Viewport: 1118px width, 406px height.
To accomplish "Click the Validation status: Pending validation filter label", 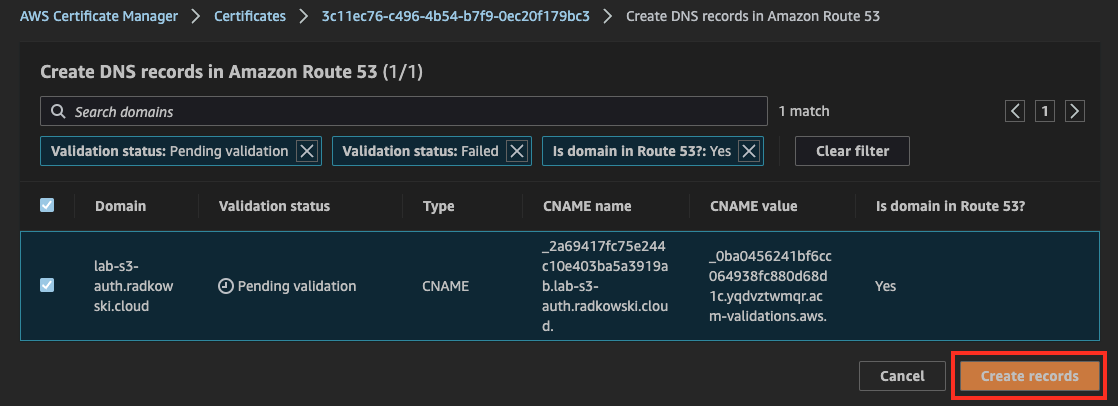I will 170,151.
